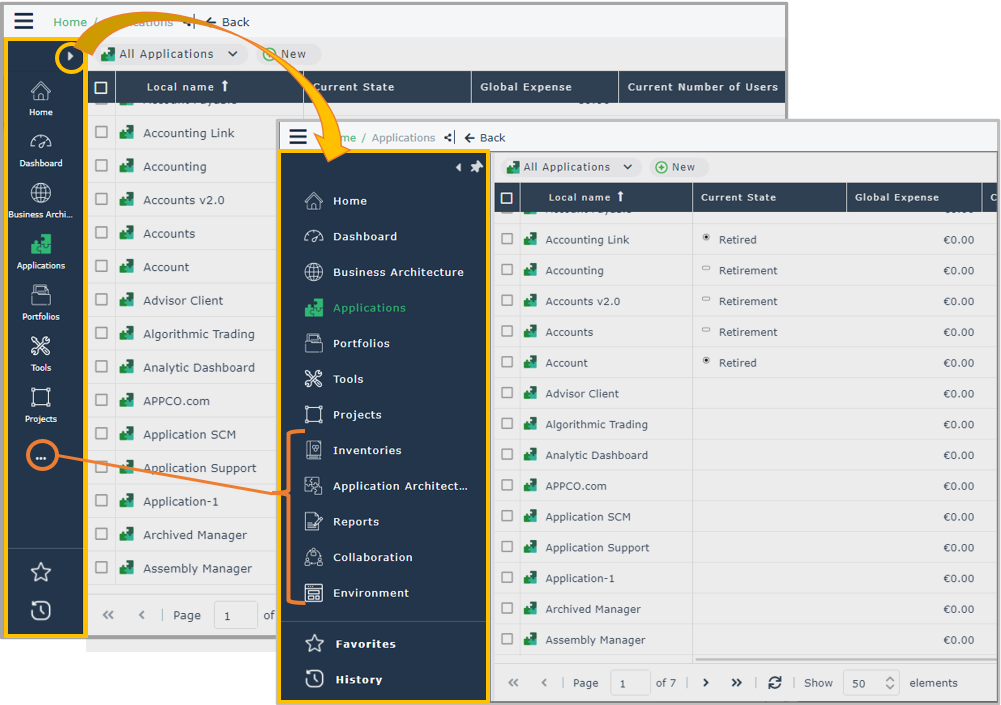Tick Accounting Link checkbox in the front table
The height and width of the screenshot is (705, 1001).
pos(507,240)
